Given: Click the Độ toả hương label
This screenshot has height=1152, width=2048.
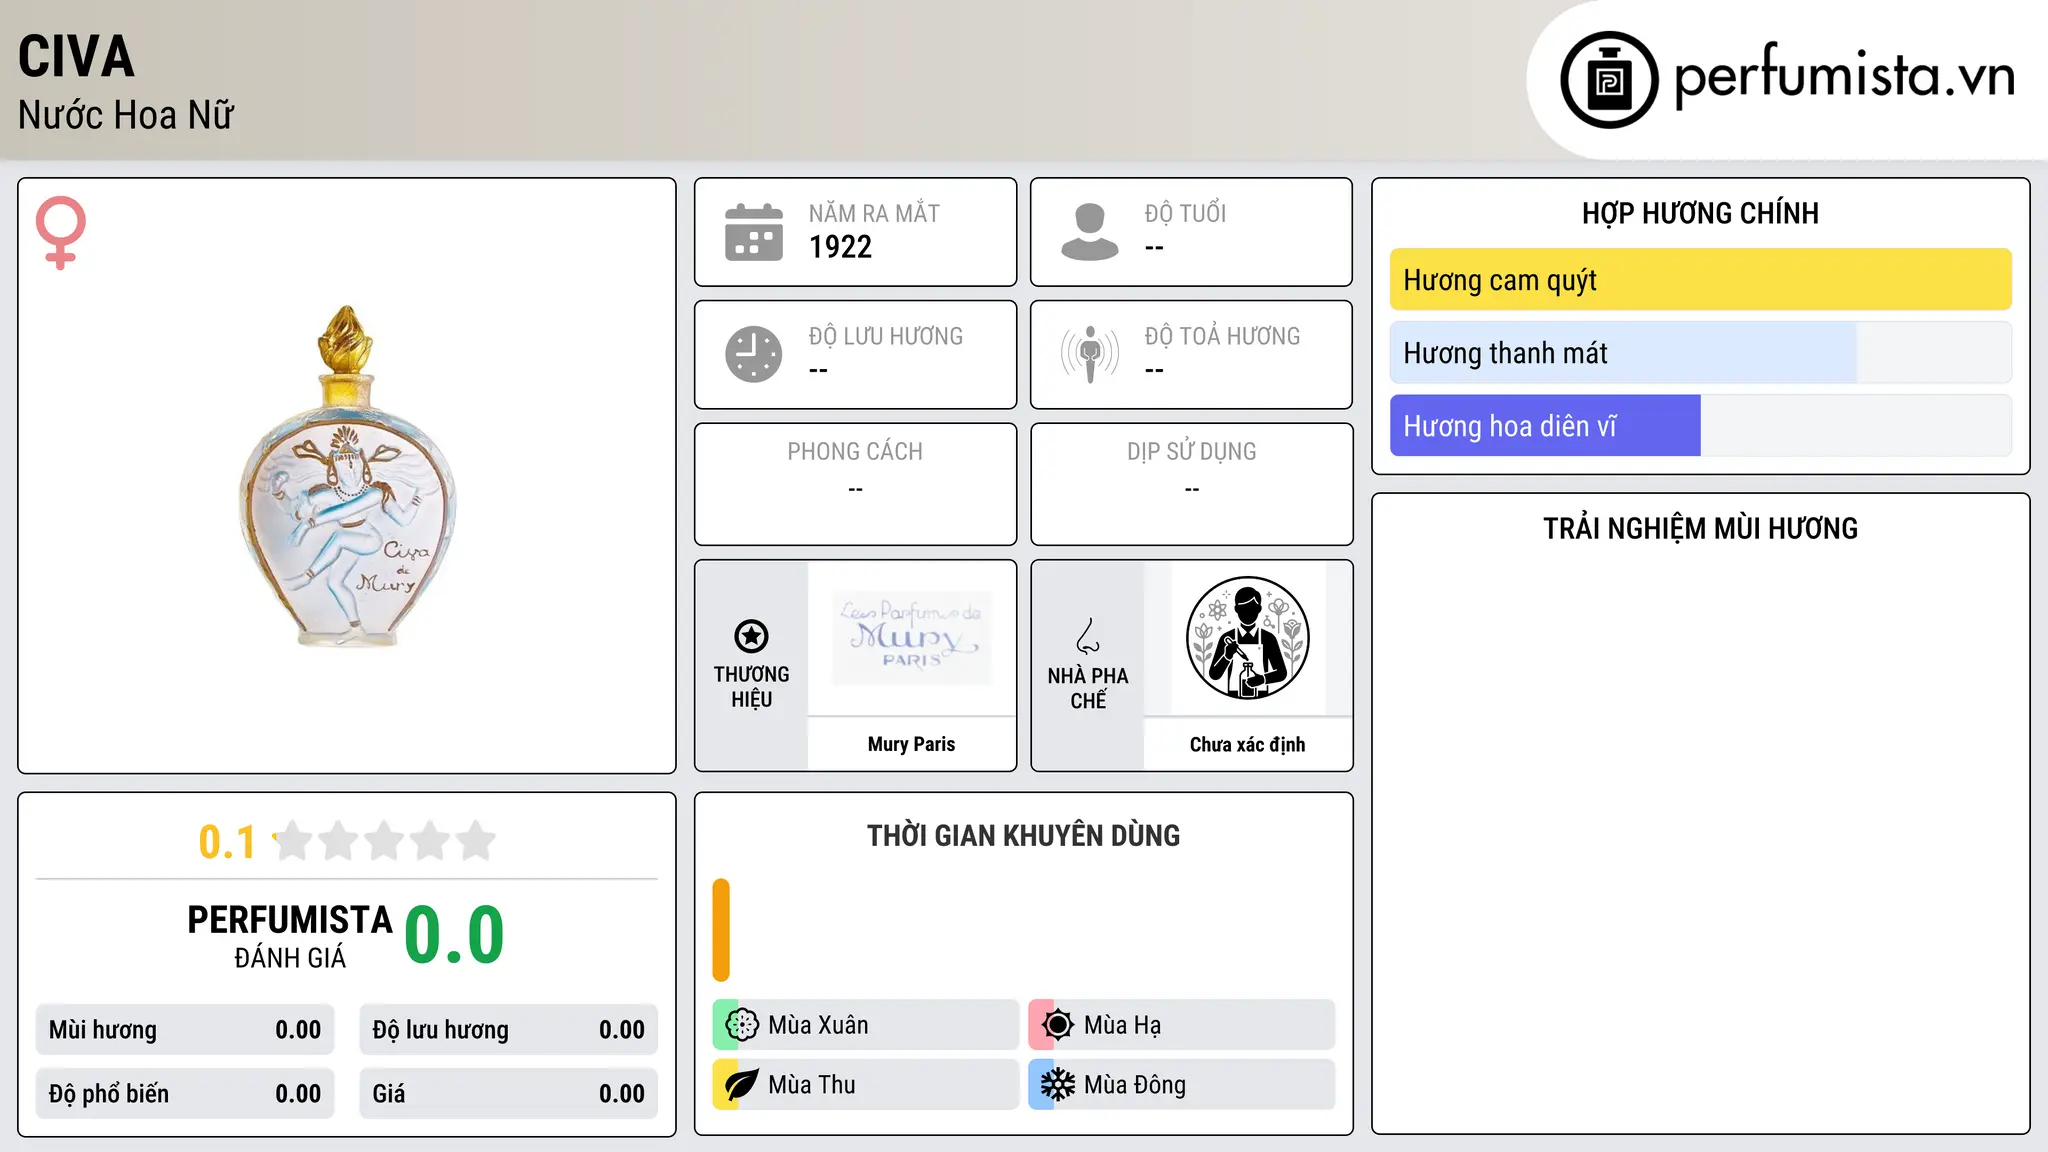Looking at the screenshot, I should coord(1222,336).
